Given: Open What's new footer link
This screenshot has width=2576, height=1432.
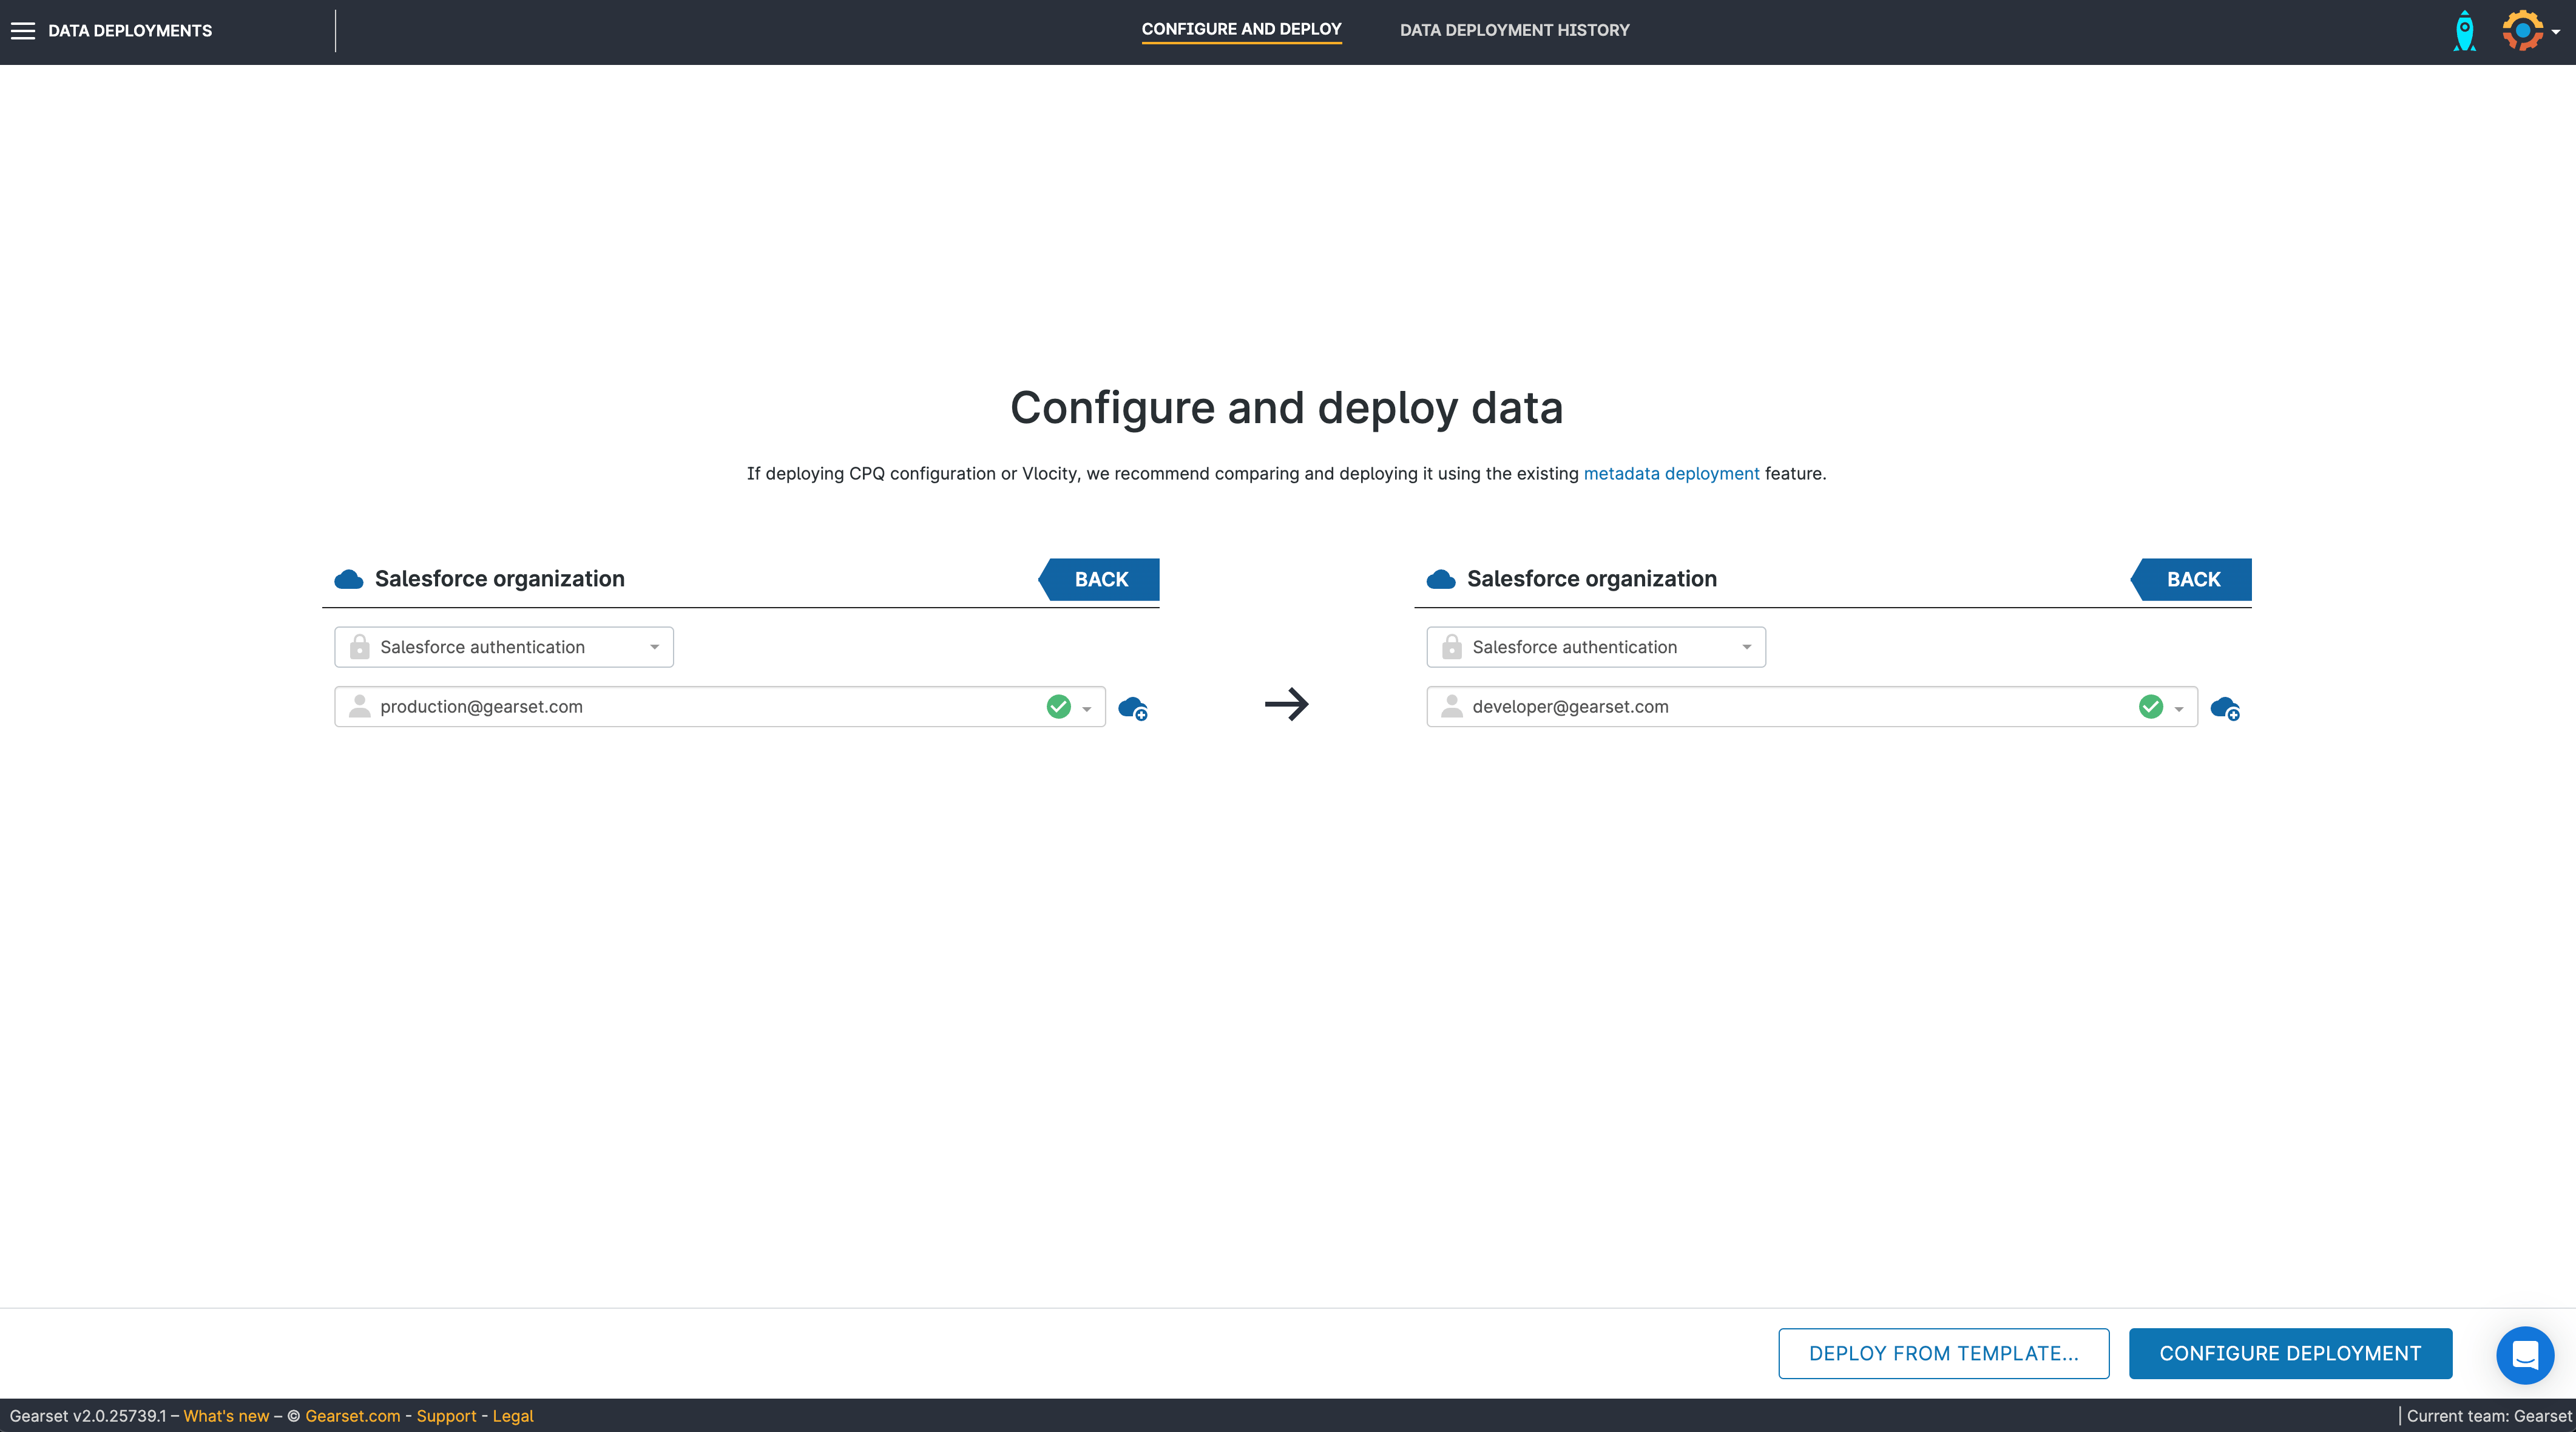Looking at the screenshot, I should [226, 1416].
